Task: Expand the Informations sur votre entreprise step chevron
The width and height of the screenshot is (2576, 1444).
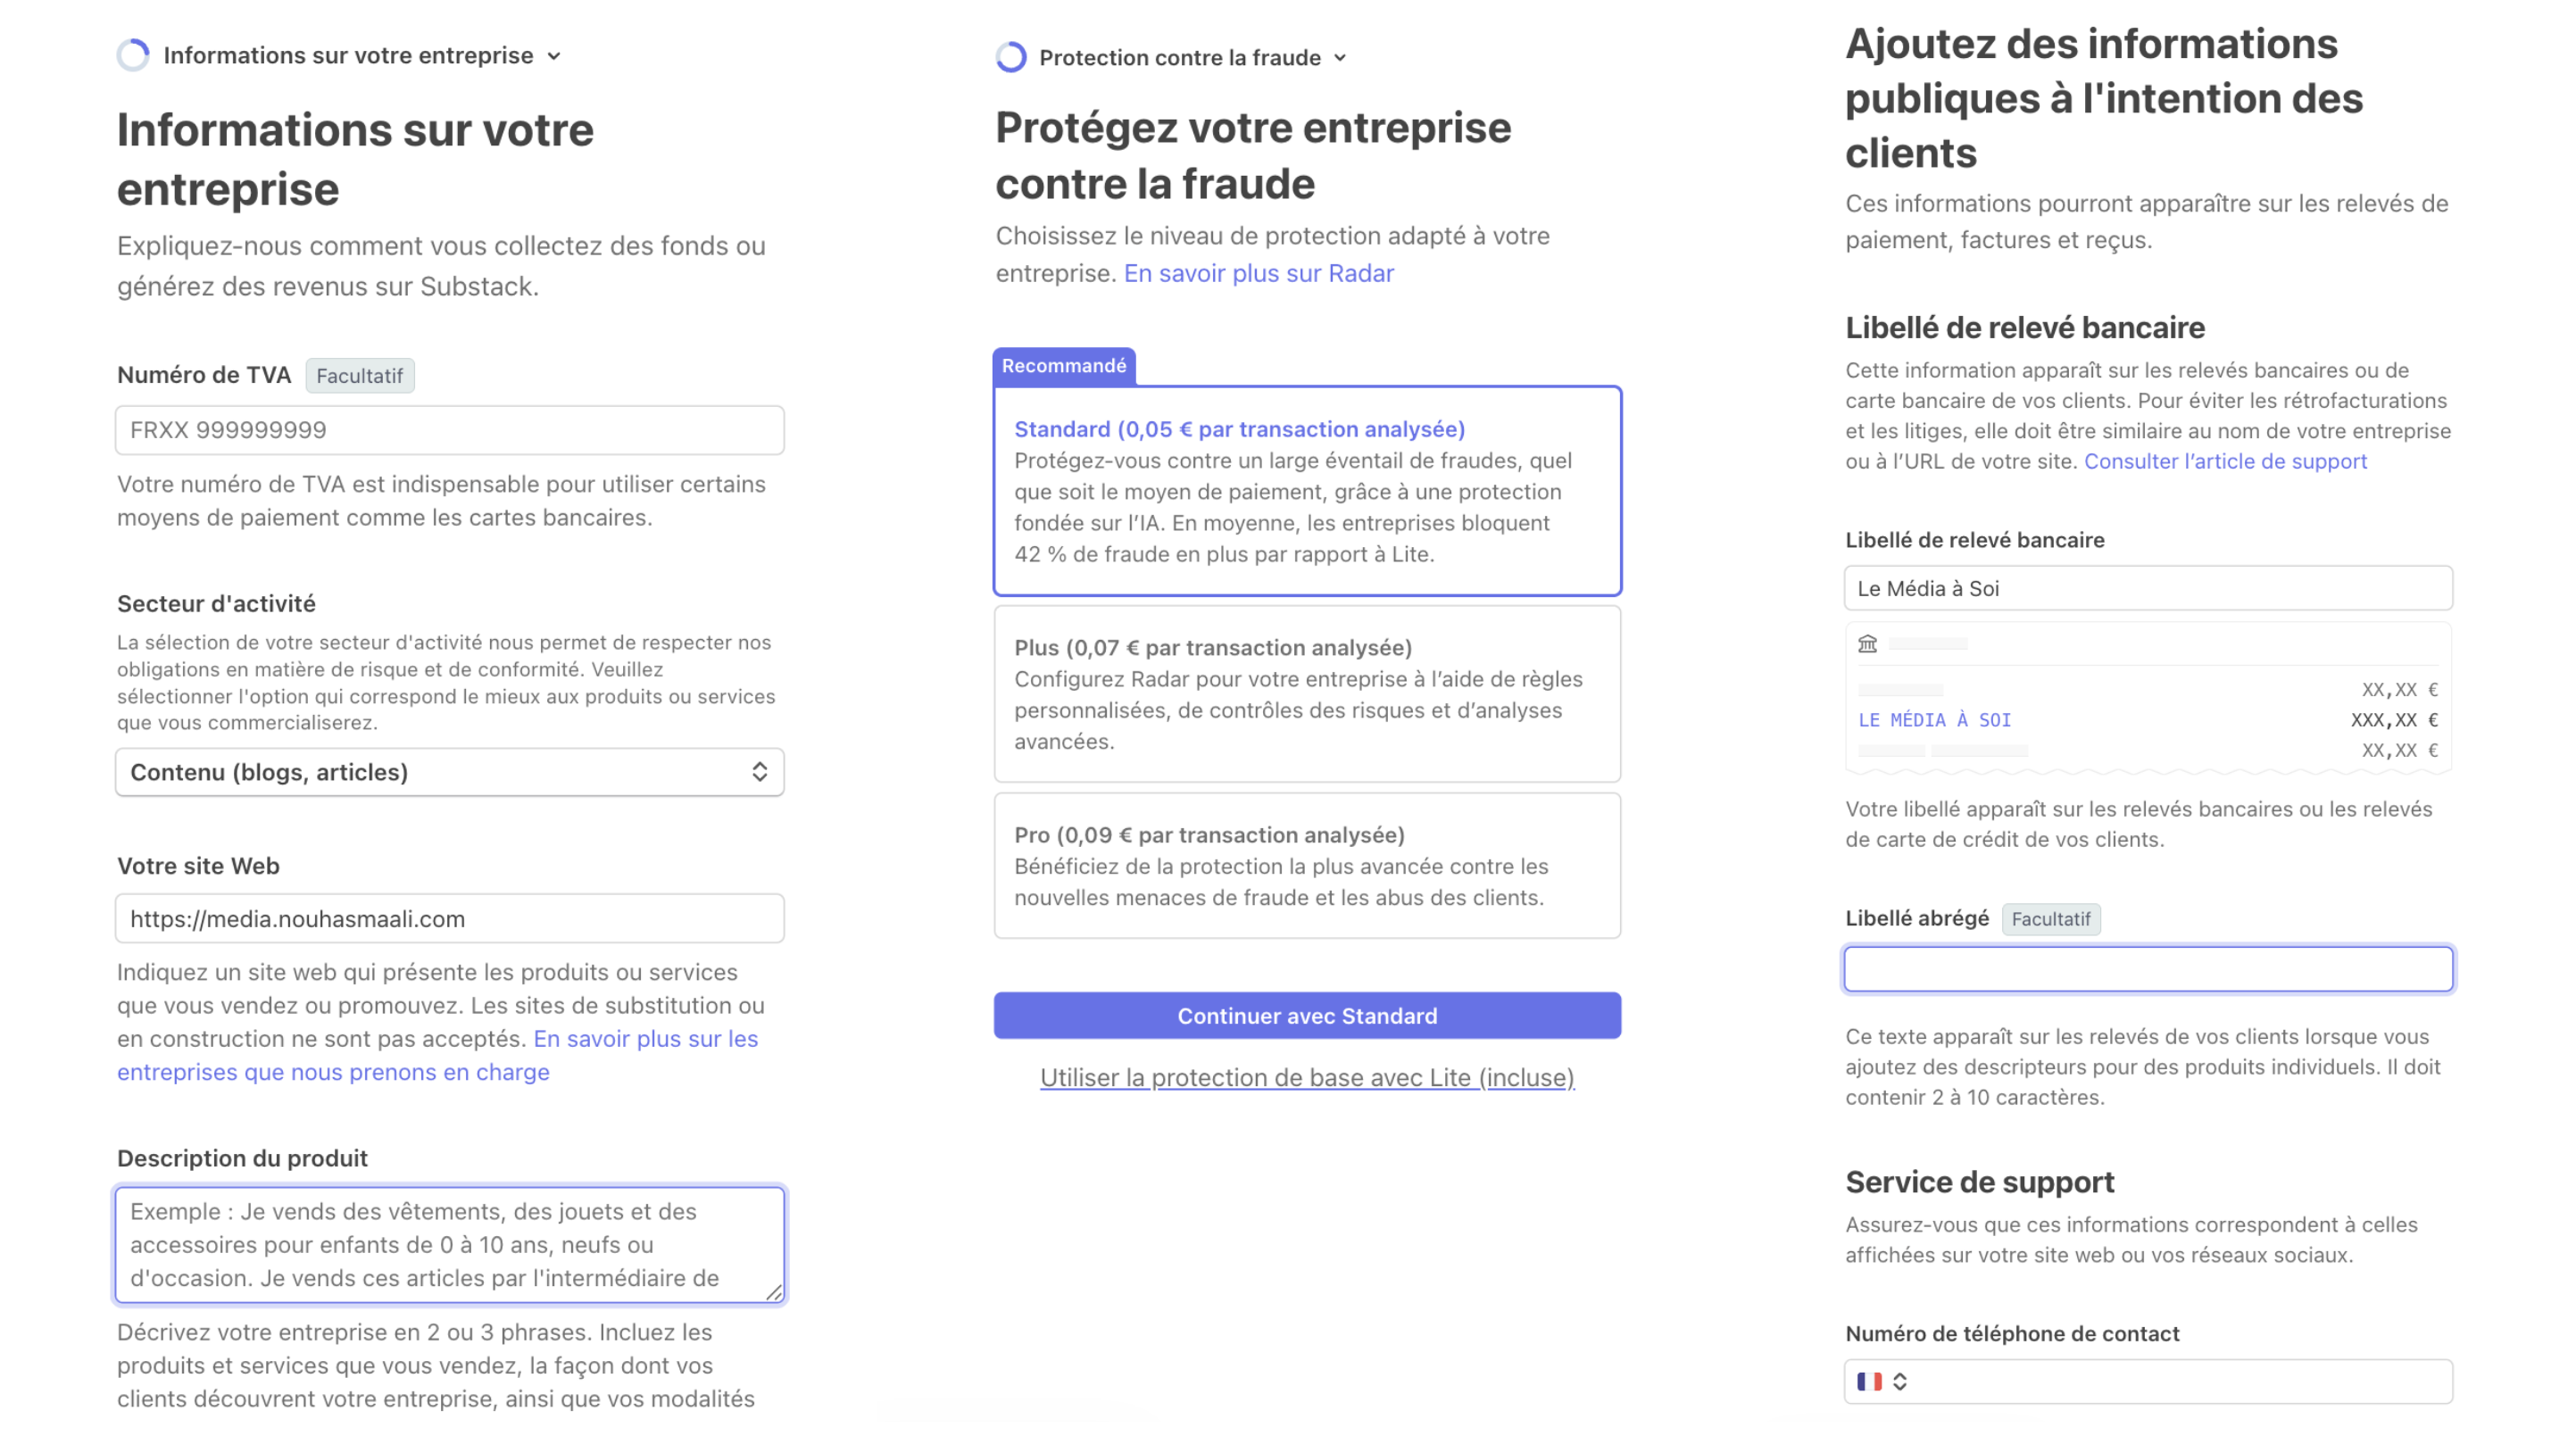Action: tap(554, 56)
